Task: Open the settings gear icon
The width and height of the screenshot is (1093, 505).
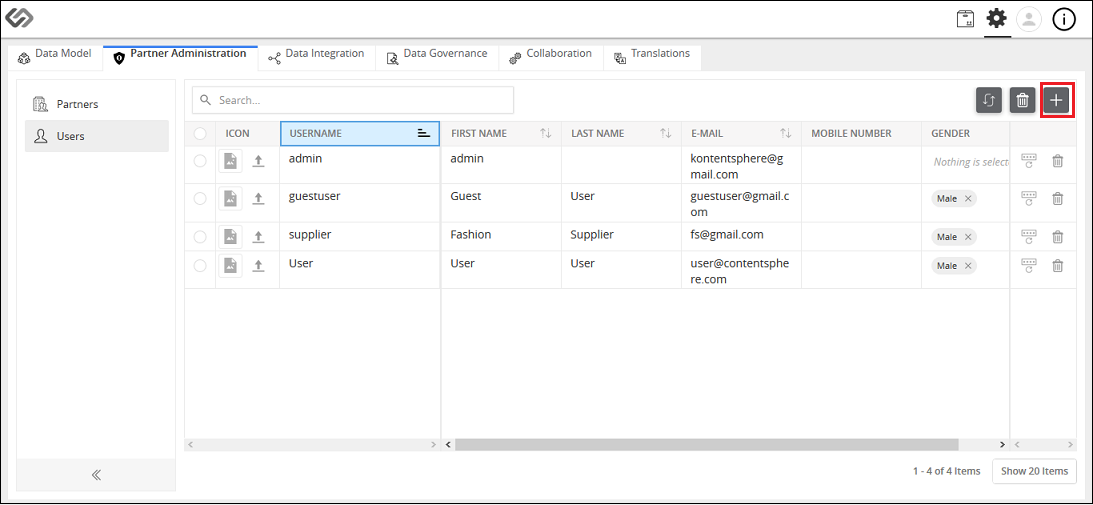Action: click(x=997, y=18)
